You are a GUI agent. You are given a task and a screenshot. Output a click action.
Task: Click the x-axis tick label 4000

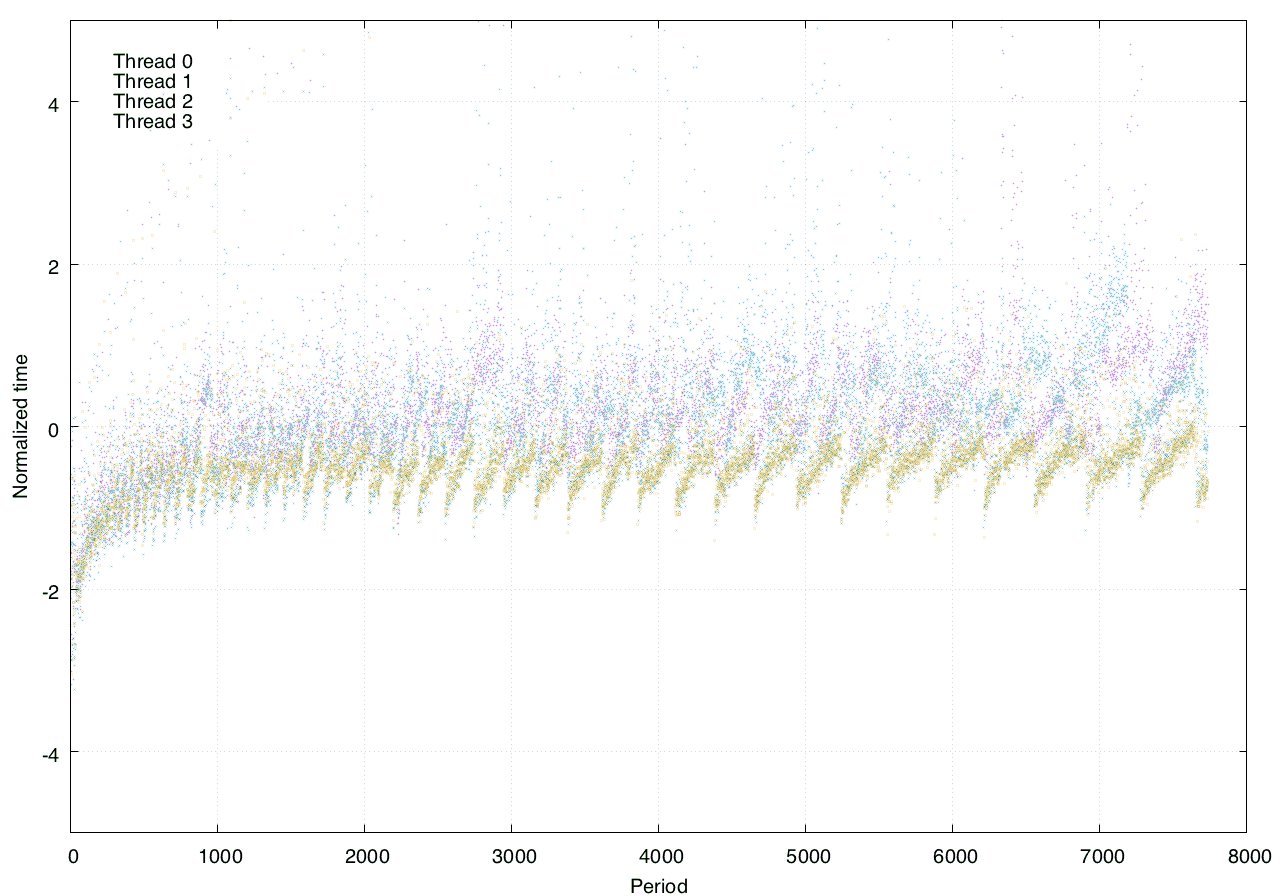click(659, 857)
